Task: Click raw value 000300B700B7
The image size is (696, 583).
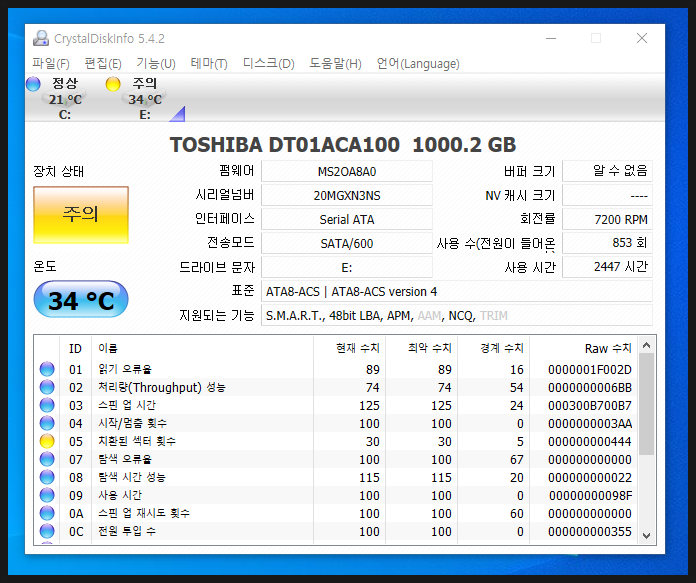Action: click(589, 405)
